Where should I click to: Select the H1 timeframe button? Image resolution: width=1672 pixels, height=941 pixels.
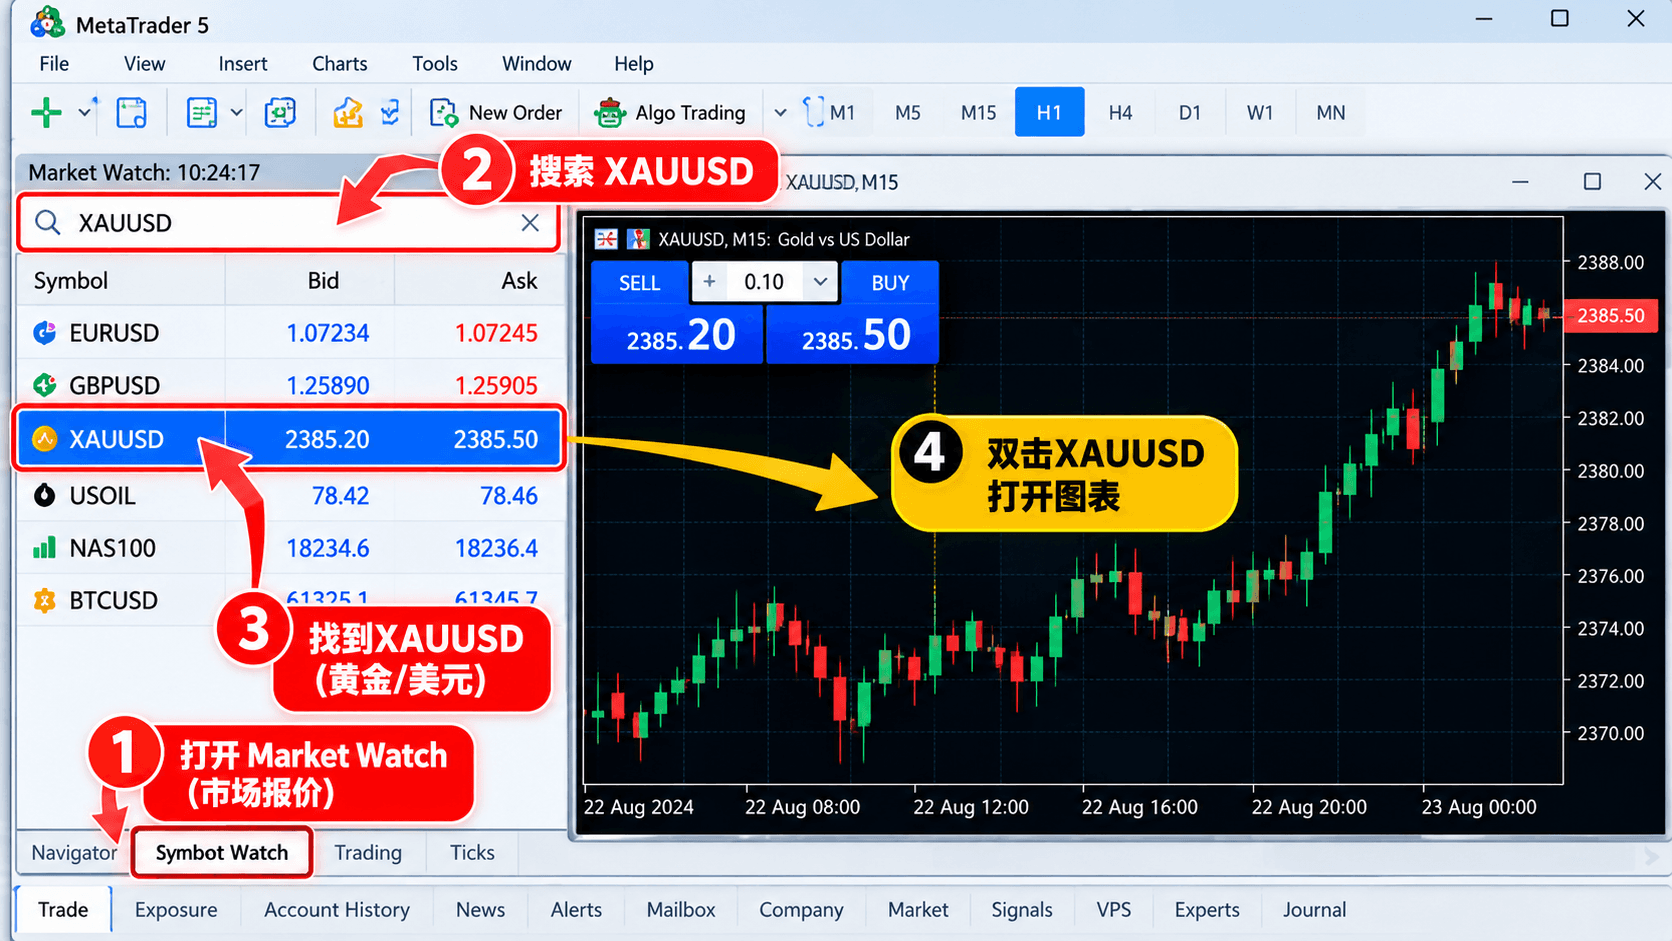[1049, 112]
